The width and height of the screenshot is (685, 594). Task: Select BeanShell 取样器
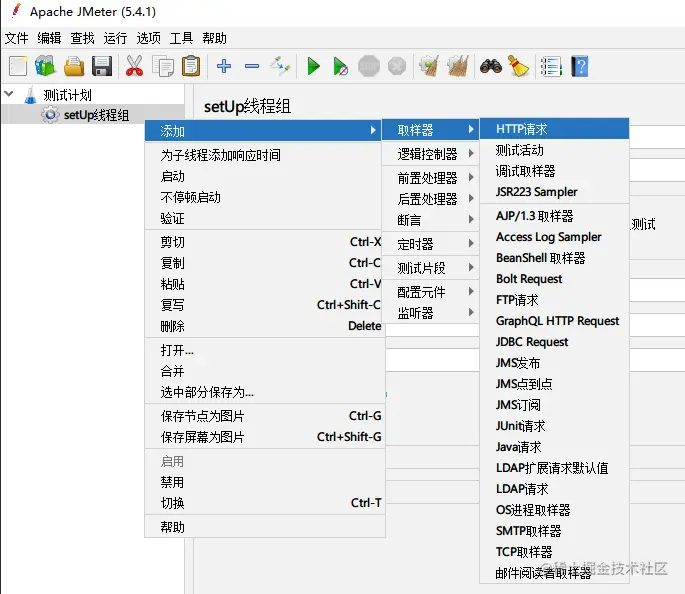(554, 258)
